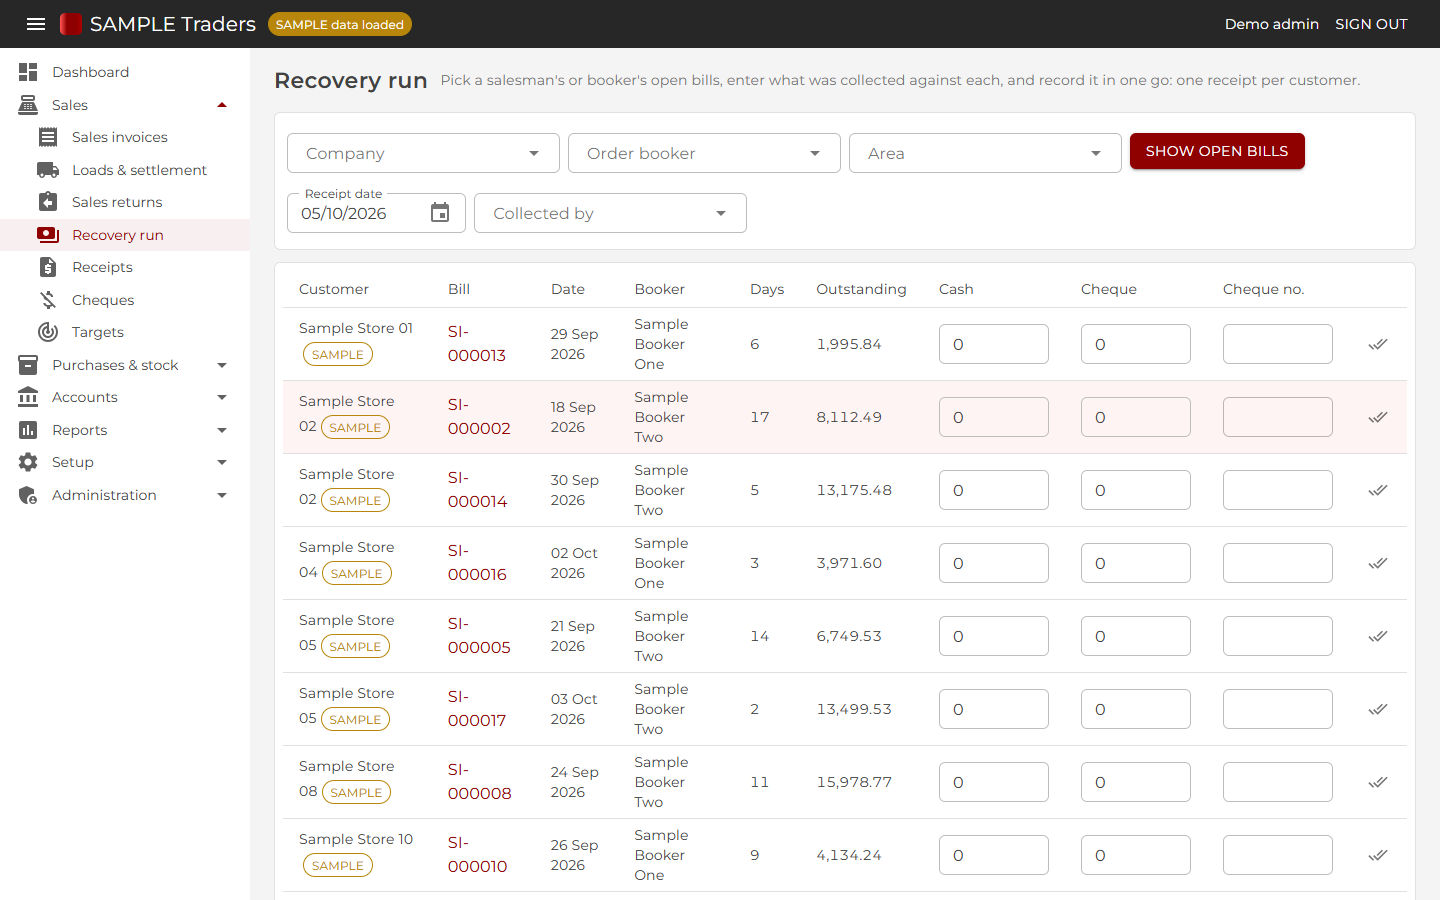The height and width of the screenshot is (900, 1440).
Task: Toggle full-collection checkmark for SI-000014
Action: pos(1378,490)
